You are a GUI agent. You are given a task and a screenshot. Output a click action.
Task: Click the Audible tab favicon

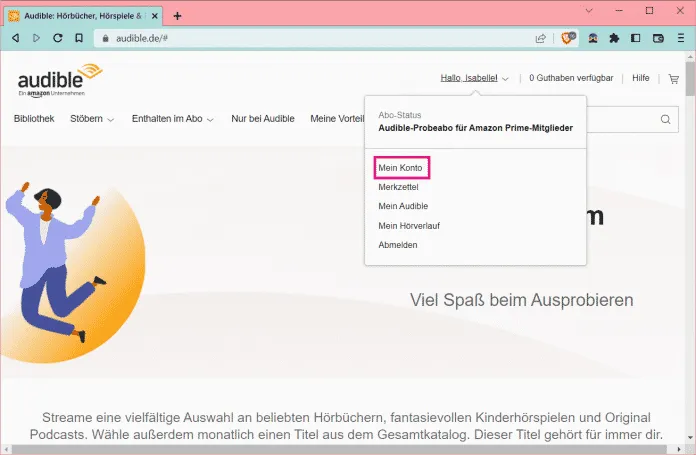click(x=14, y=16)
